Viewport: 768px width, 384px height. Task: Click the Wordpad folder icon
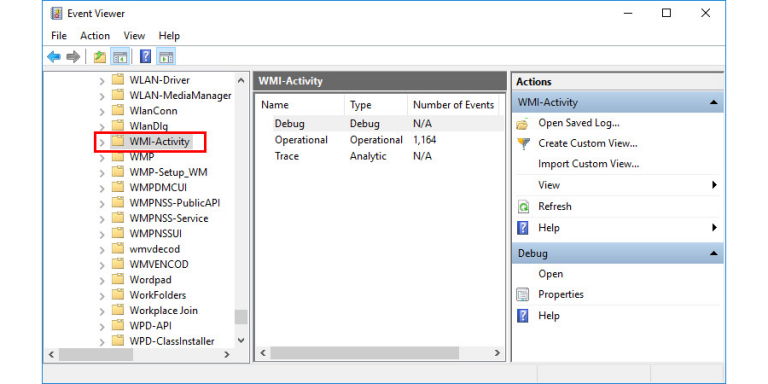coord(118,280)
